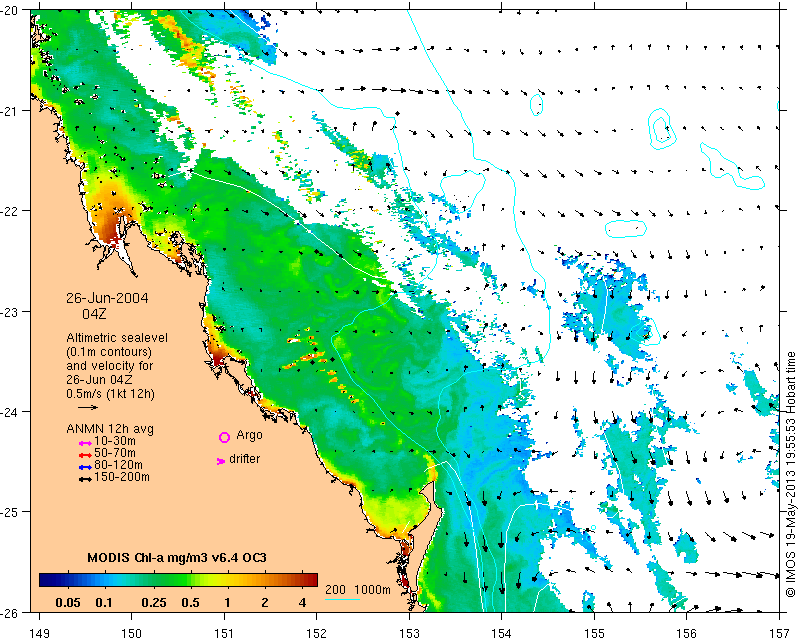800x640 pixels.
Task: Click the colorbar label 0.05
Action: click(x=68, y=603)
